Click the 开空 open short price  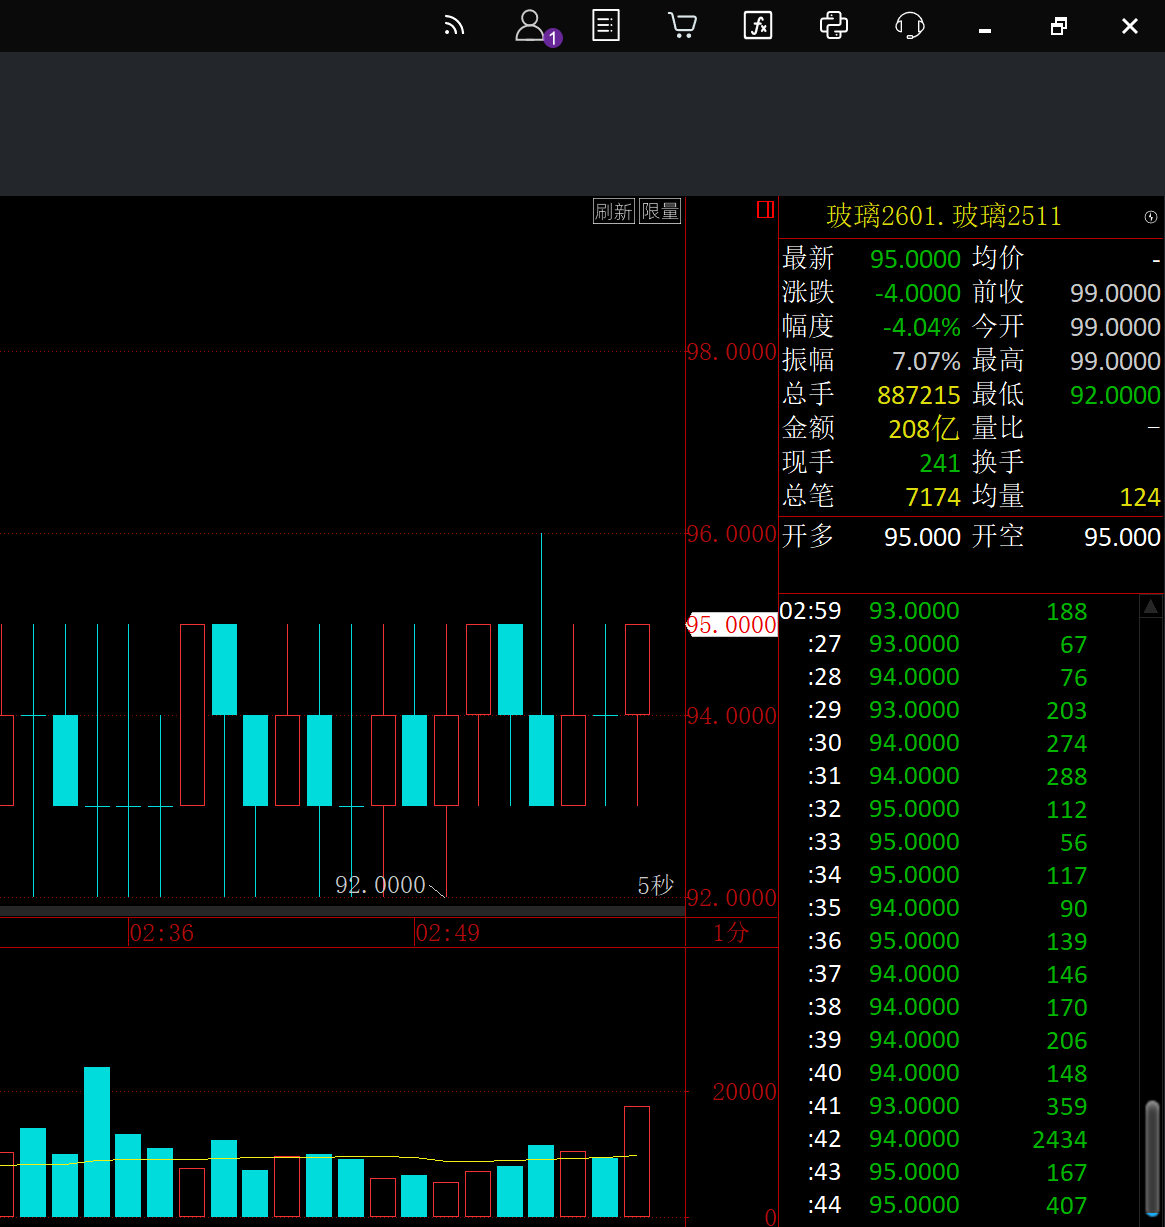coord(1122,537)
